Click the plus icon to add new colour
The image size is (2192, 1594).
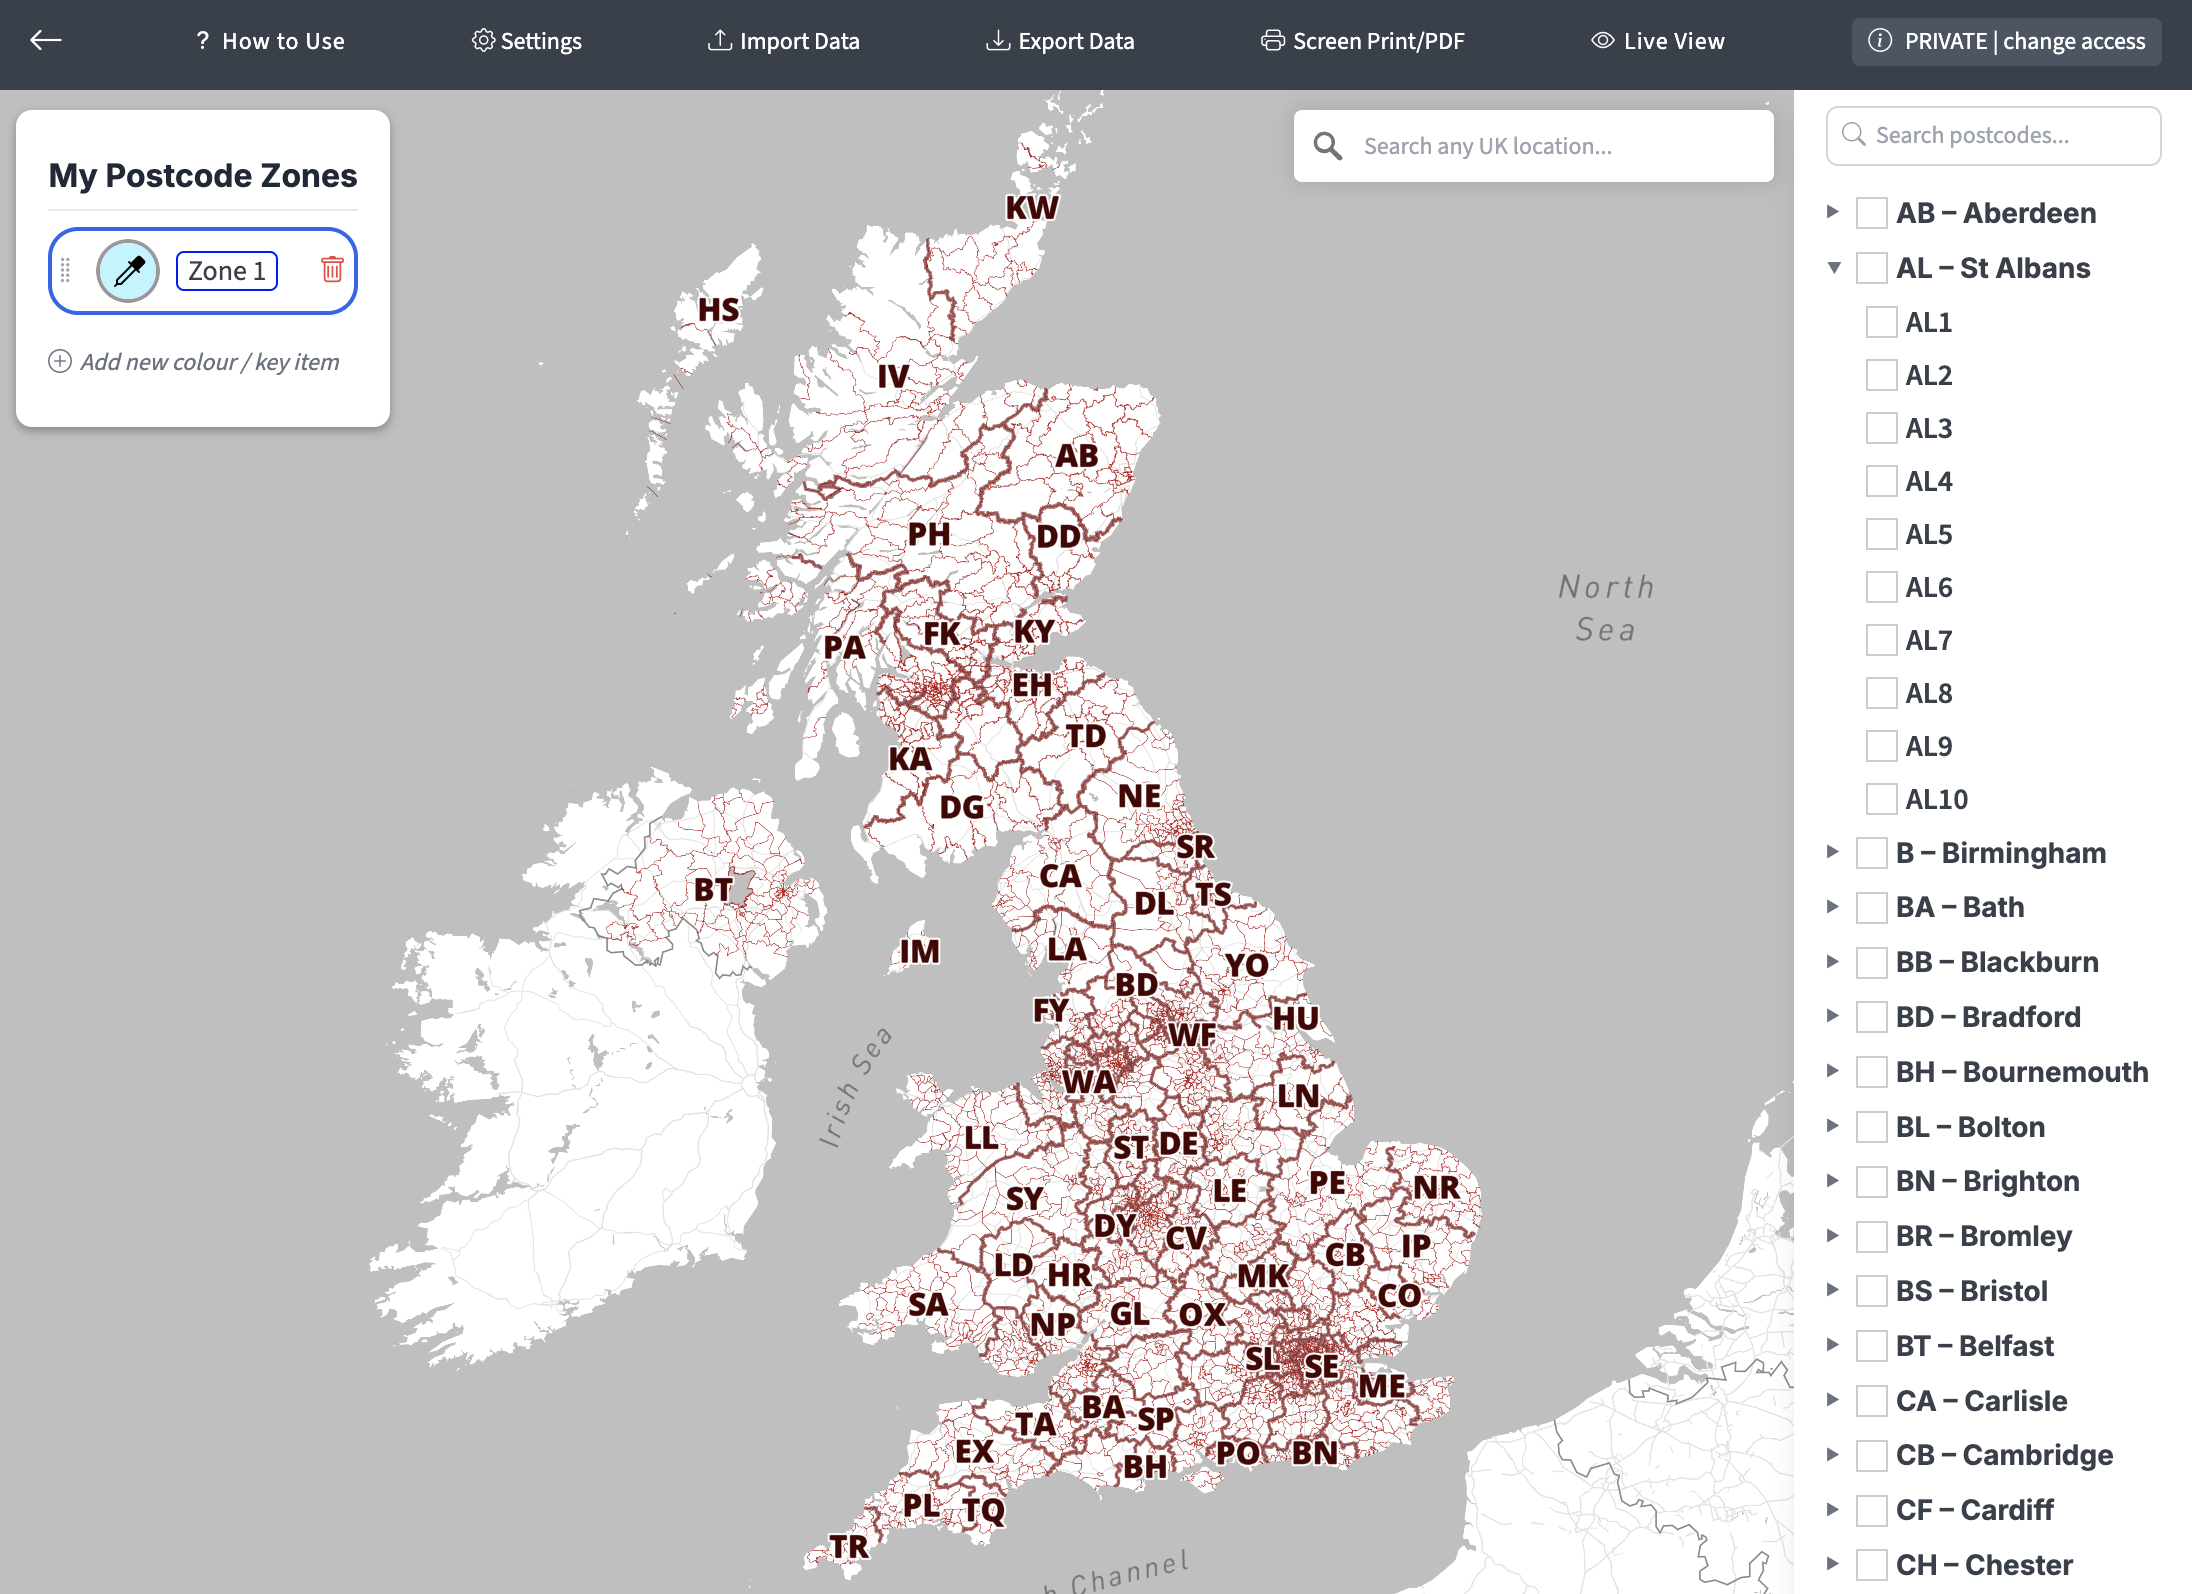(60, 362)
